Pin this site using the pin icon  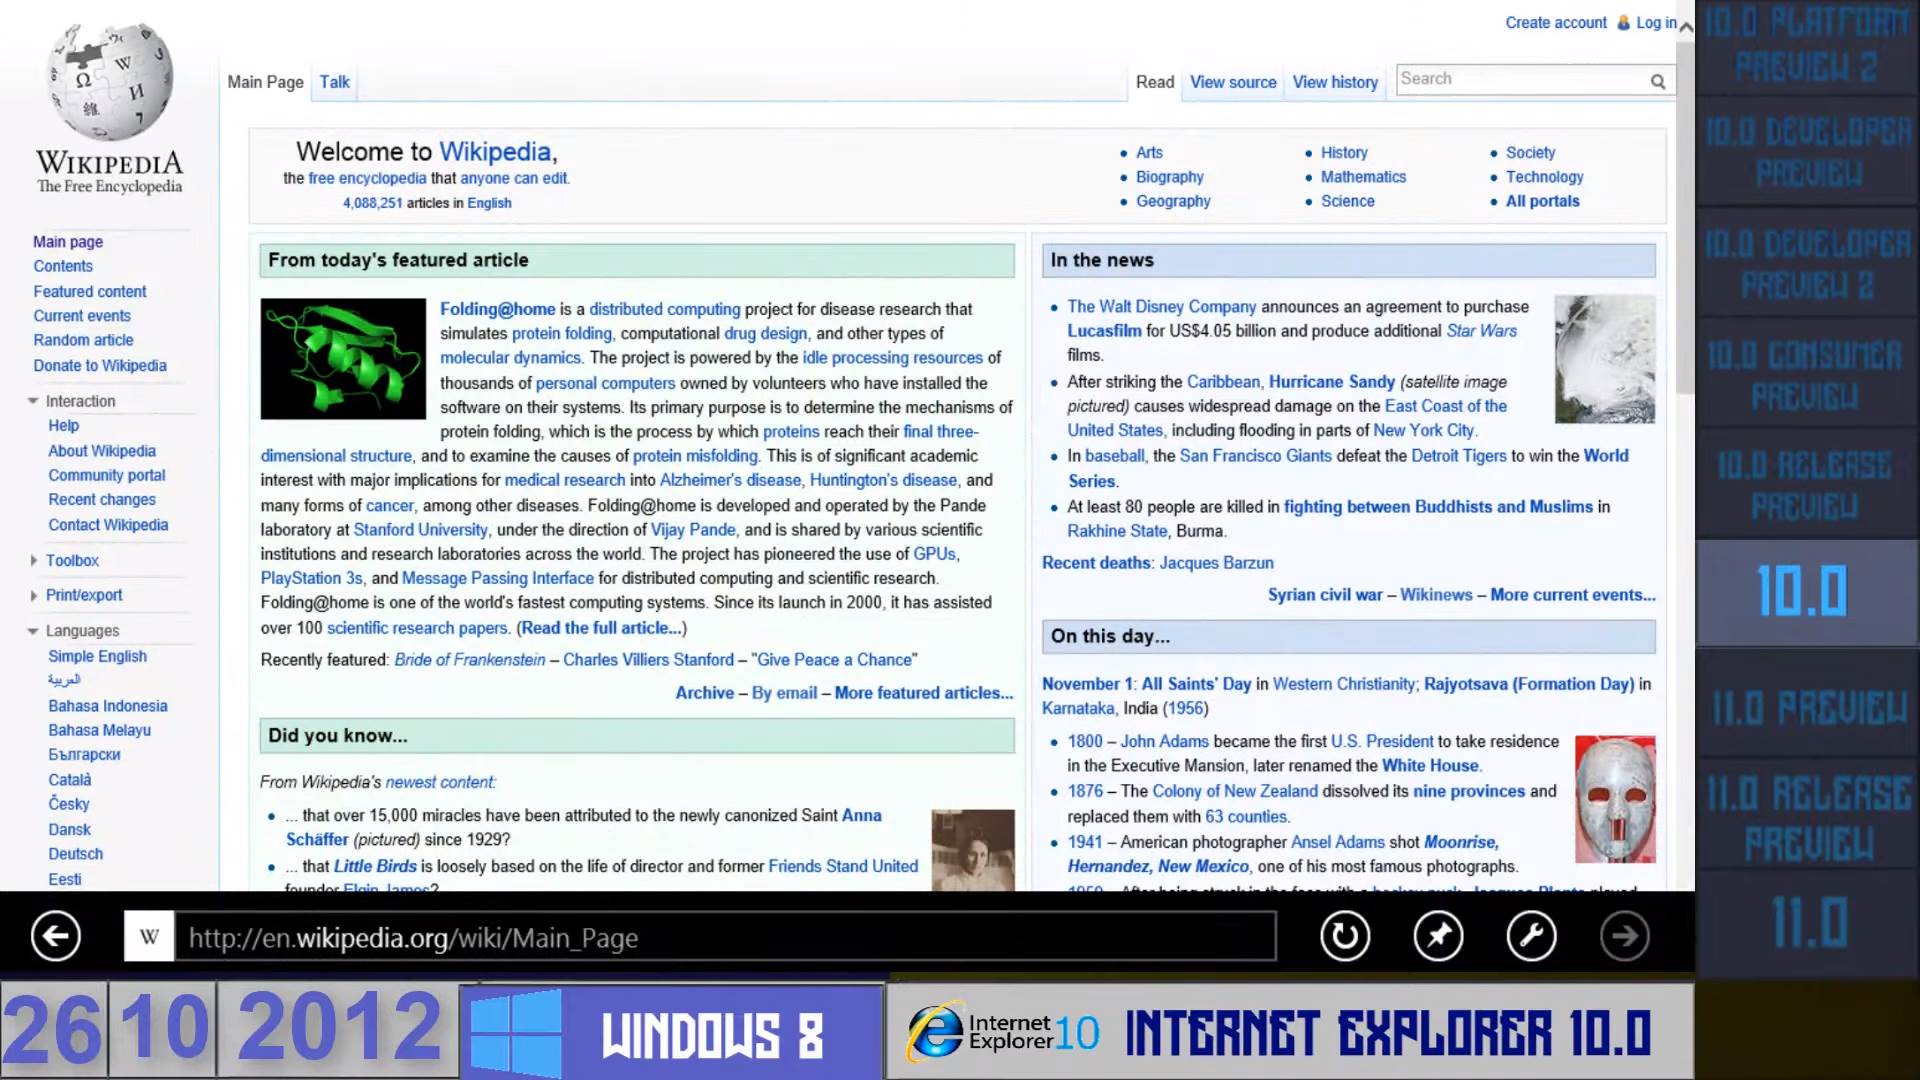tap(1438, 936)
